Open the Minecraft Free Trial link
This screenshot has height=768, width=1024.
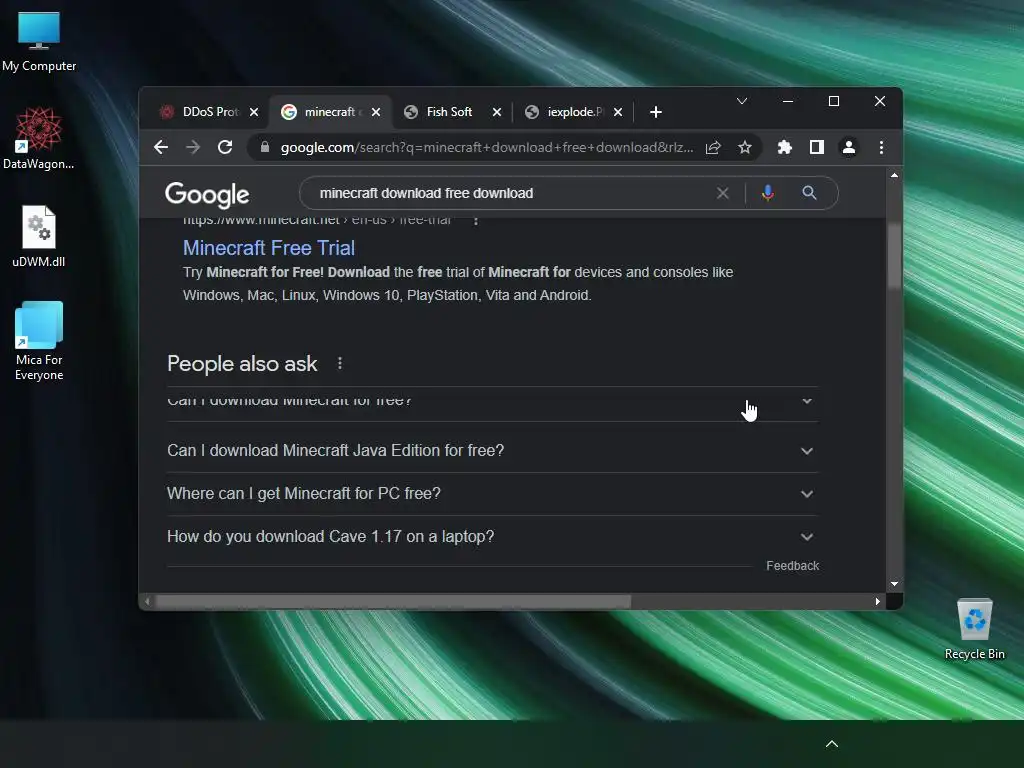point(269,248)
